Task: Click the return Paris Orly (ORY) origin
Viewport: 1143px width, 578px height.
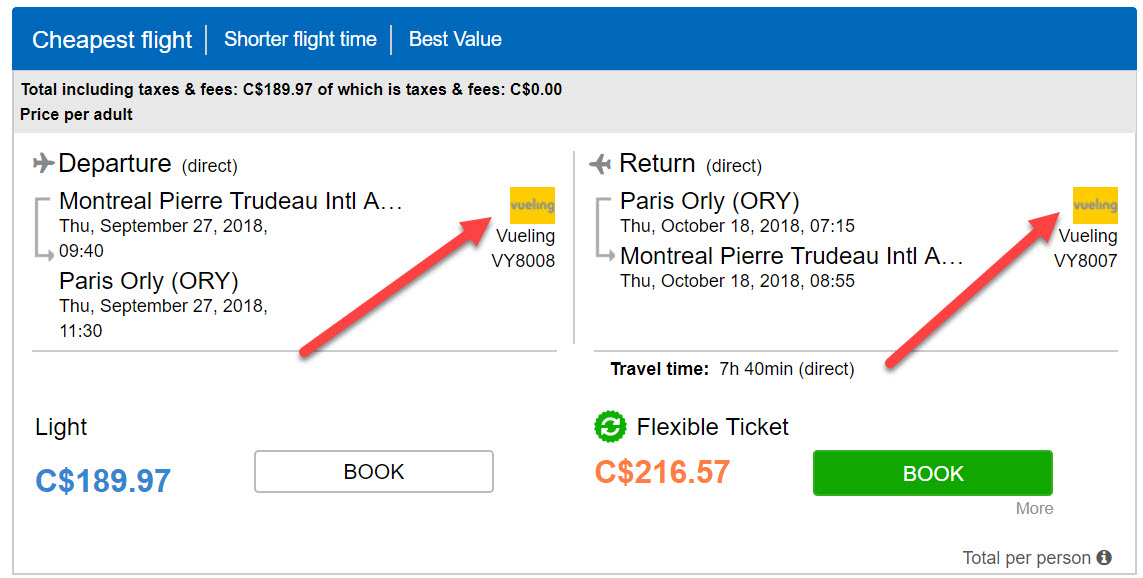Action: (710, 201)
